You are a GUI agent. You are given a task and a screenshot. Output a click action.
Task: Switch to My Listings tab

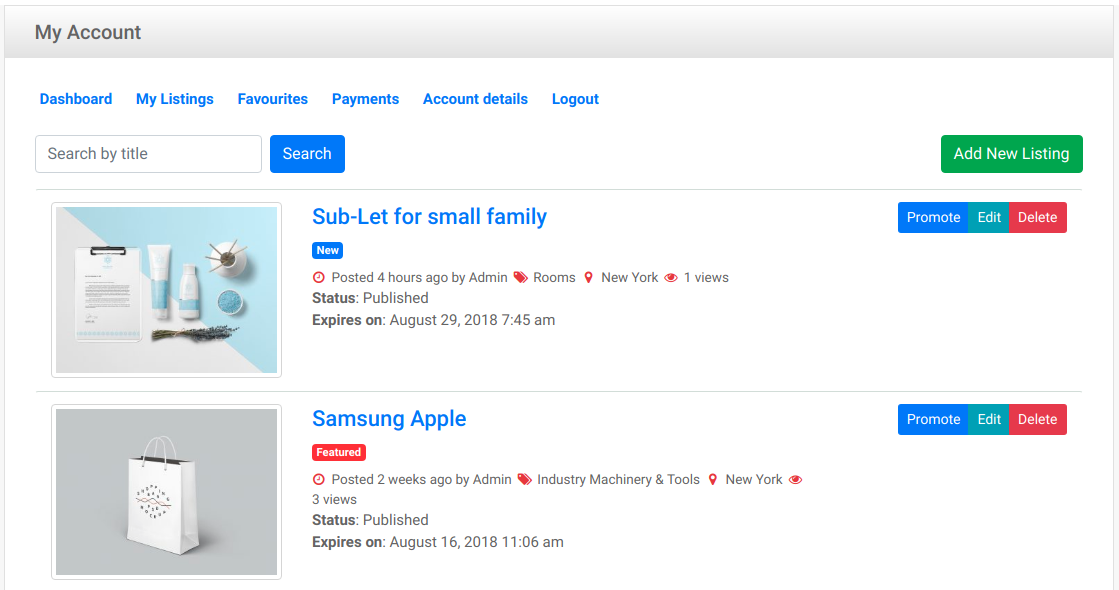point(175,99)
